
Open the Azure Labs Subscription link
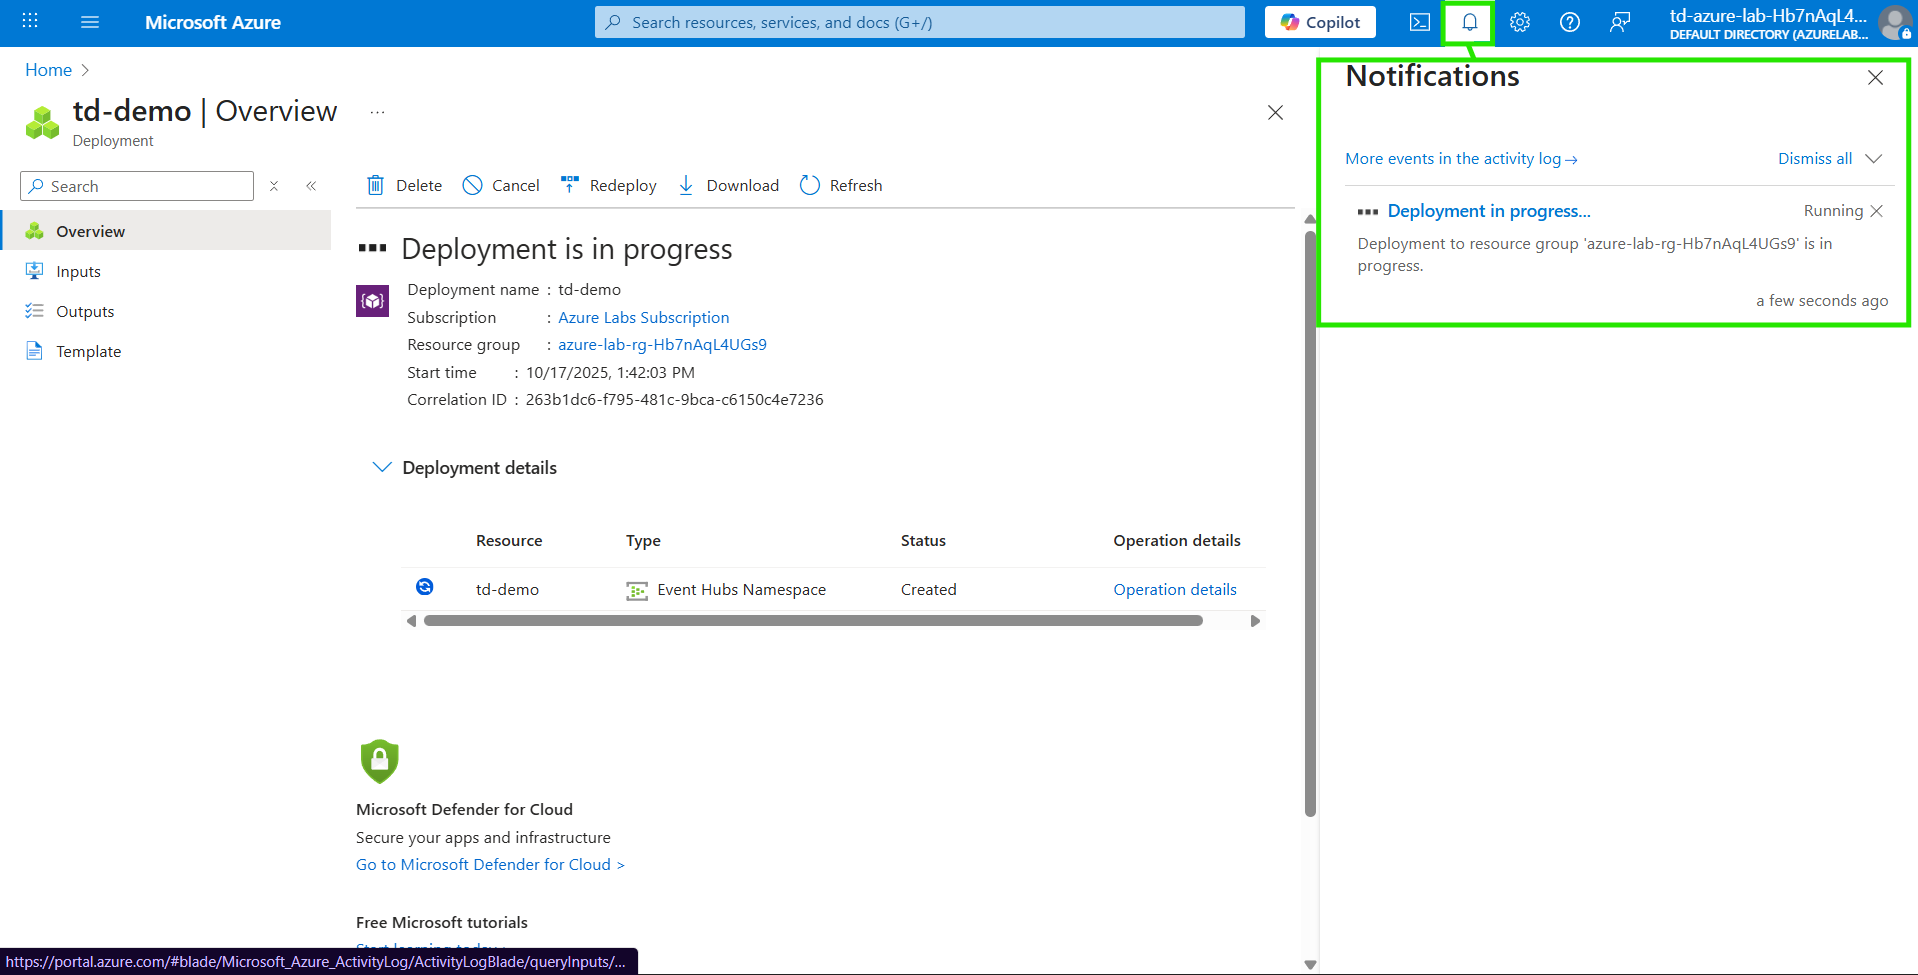(x=643, y=317)
